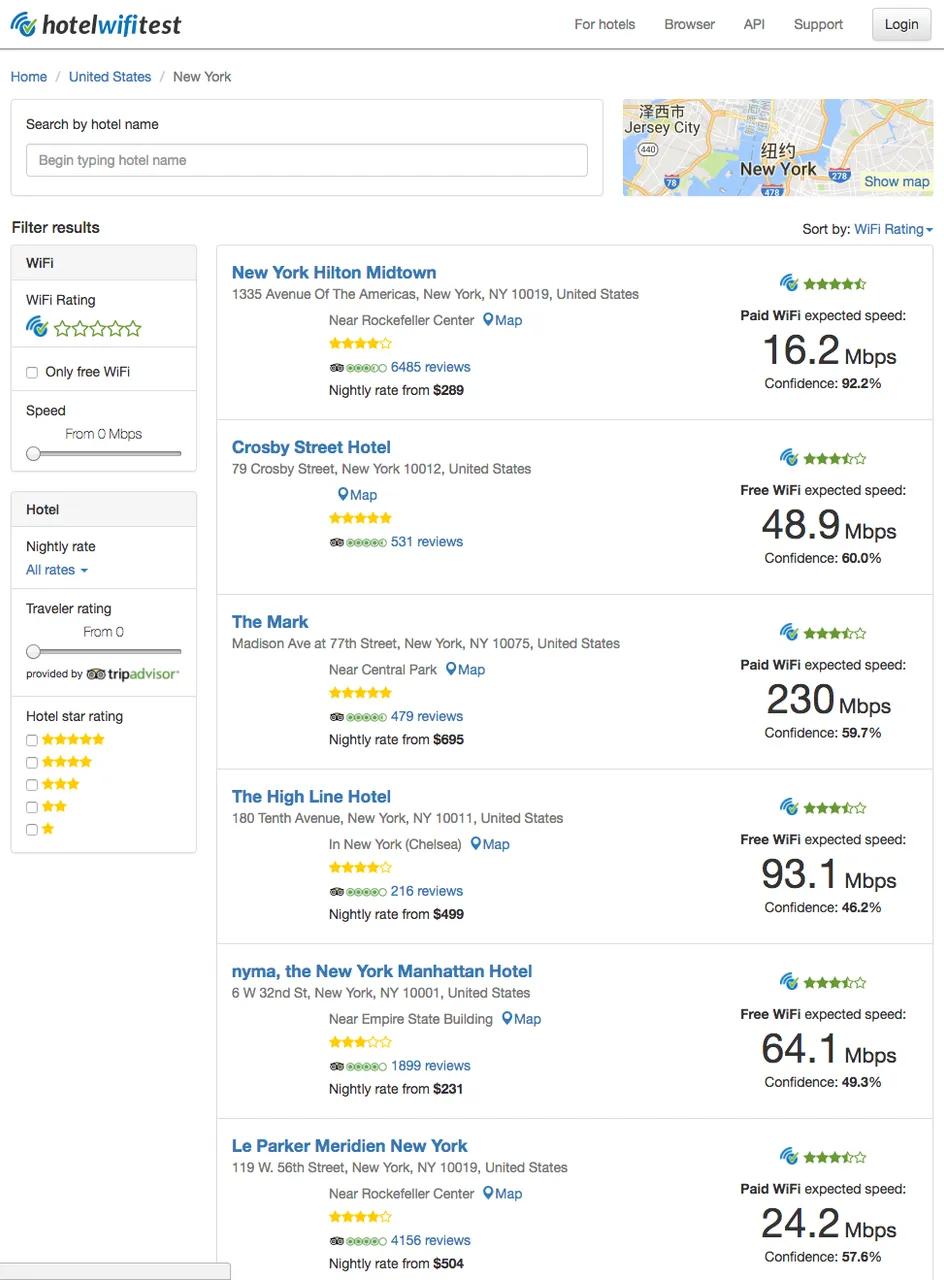The height and width of the screenshot is (1280, 944).
Task: Click map pin icon for Crosby Street Hotel
Action: 343,495
